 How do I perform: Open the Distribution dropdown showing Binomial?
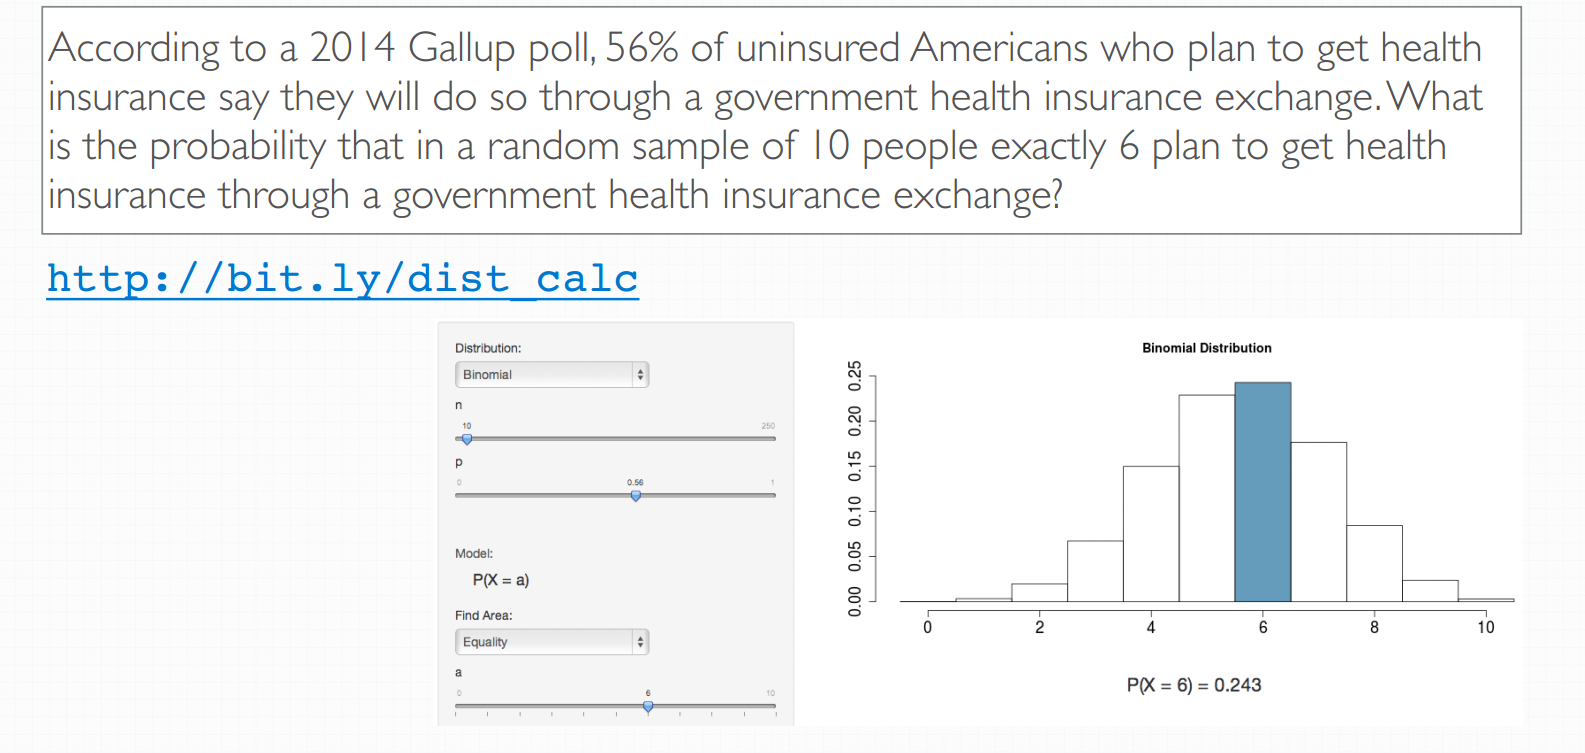point(552,374)
